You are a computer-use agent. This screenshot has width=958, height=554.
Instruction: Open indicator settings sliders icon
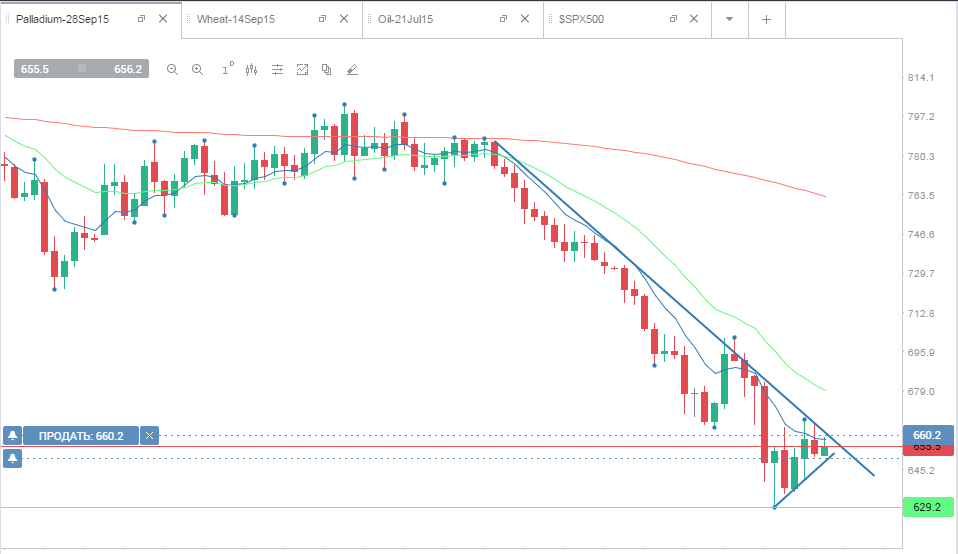tap(277, 70)
